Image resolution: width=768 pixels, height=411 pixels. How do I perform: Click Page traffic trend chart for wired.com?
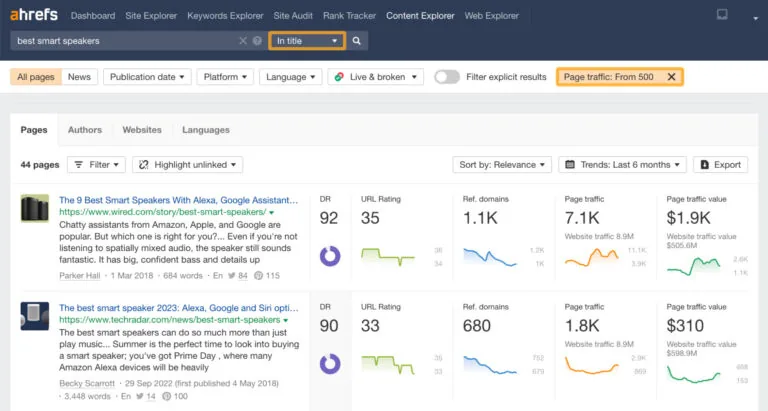click(x=592, y=257)
